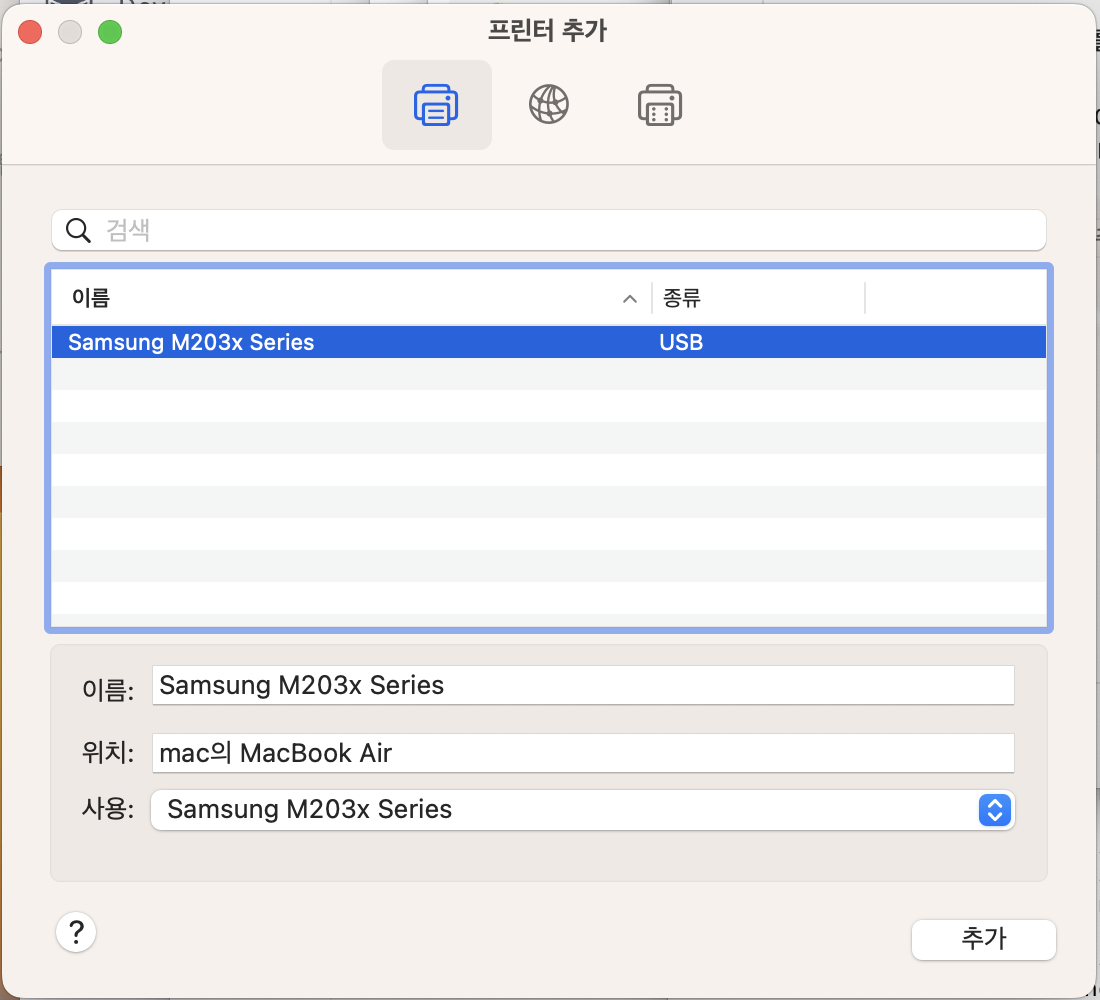
Task: Click the USB type cell
Action: (681, 342)
